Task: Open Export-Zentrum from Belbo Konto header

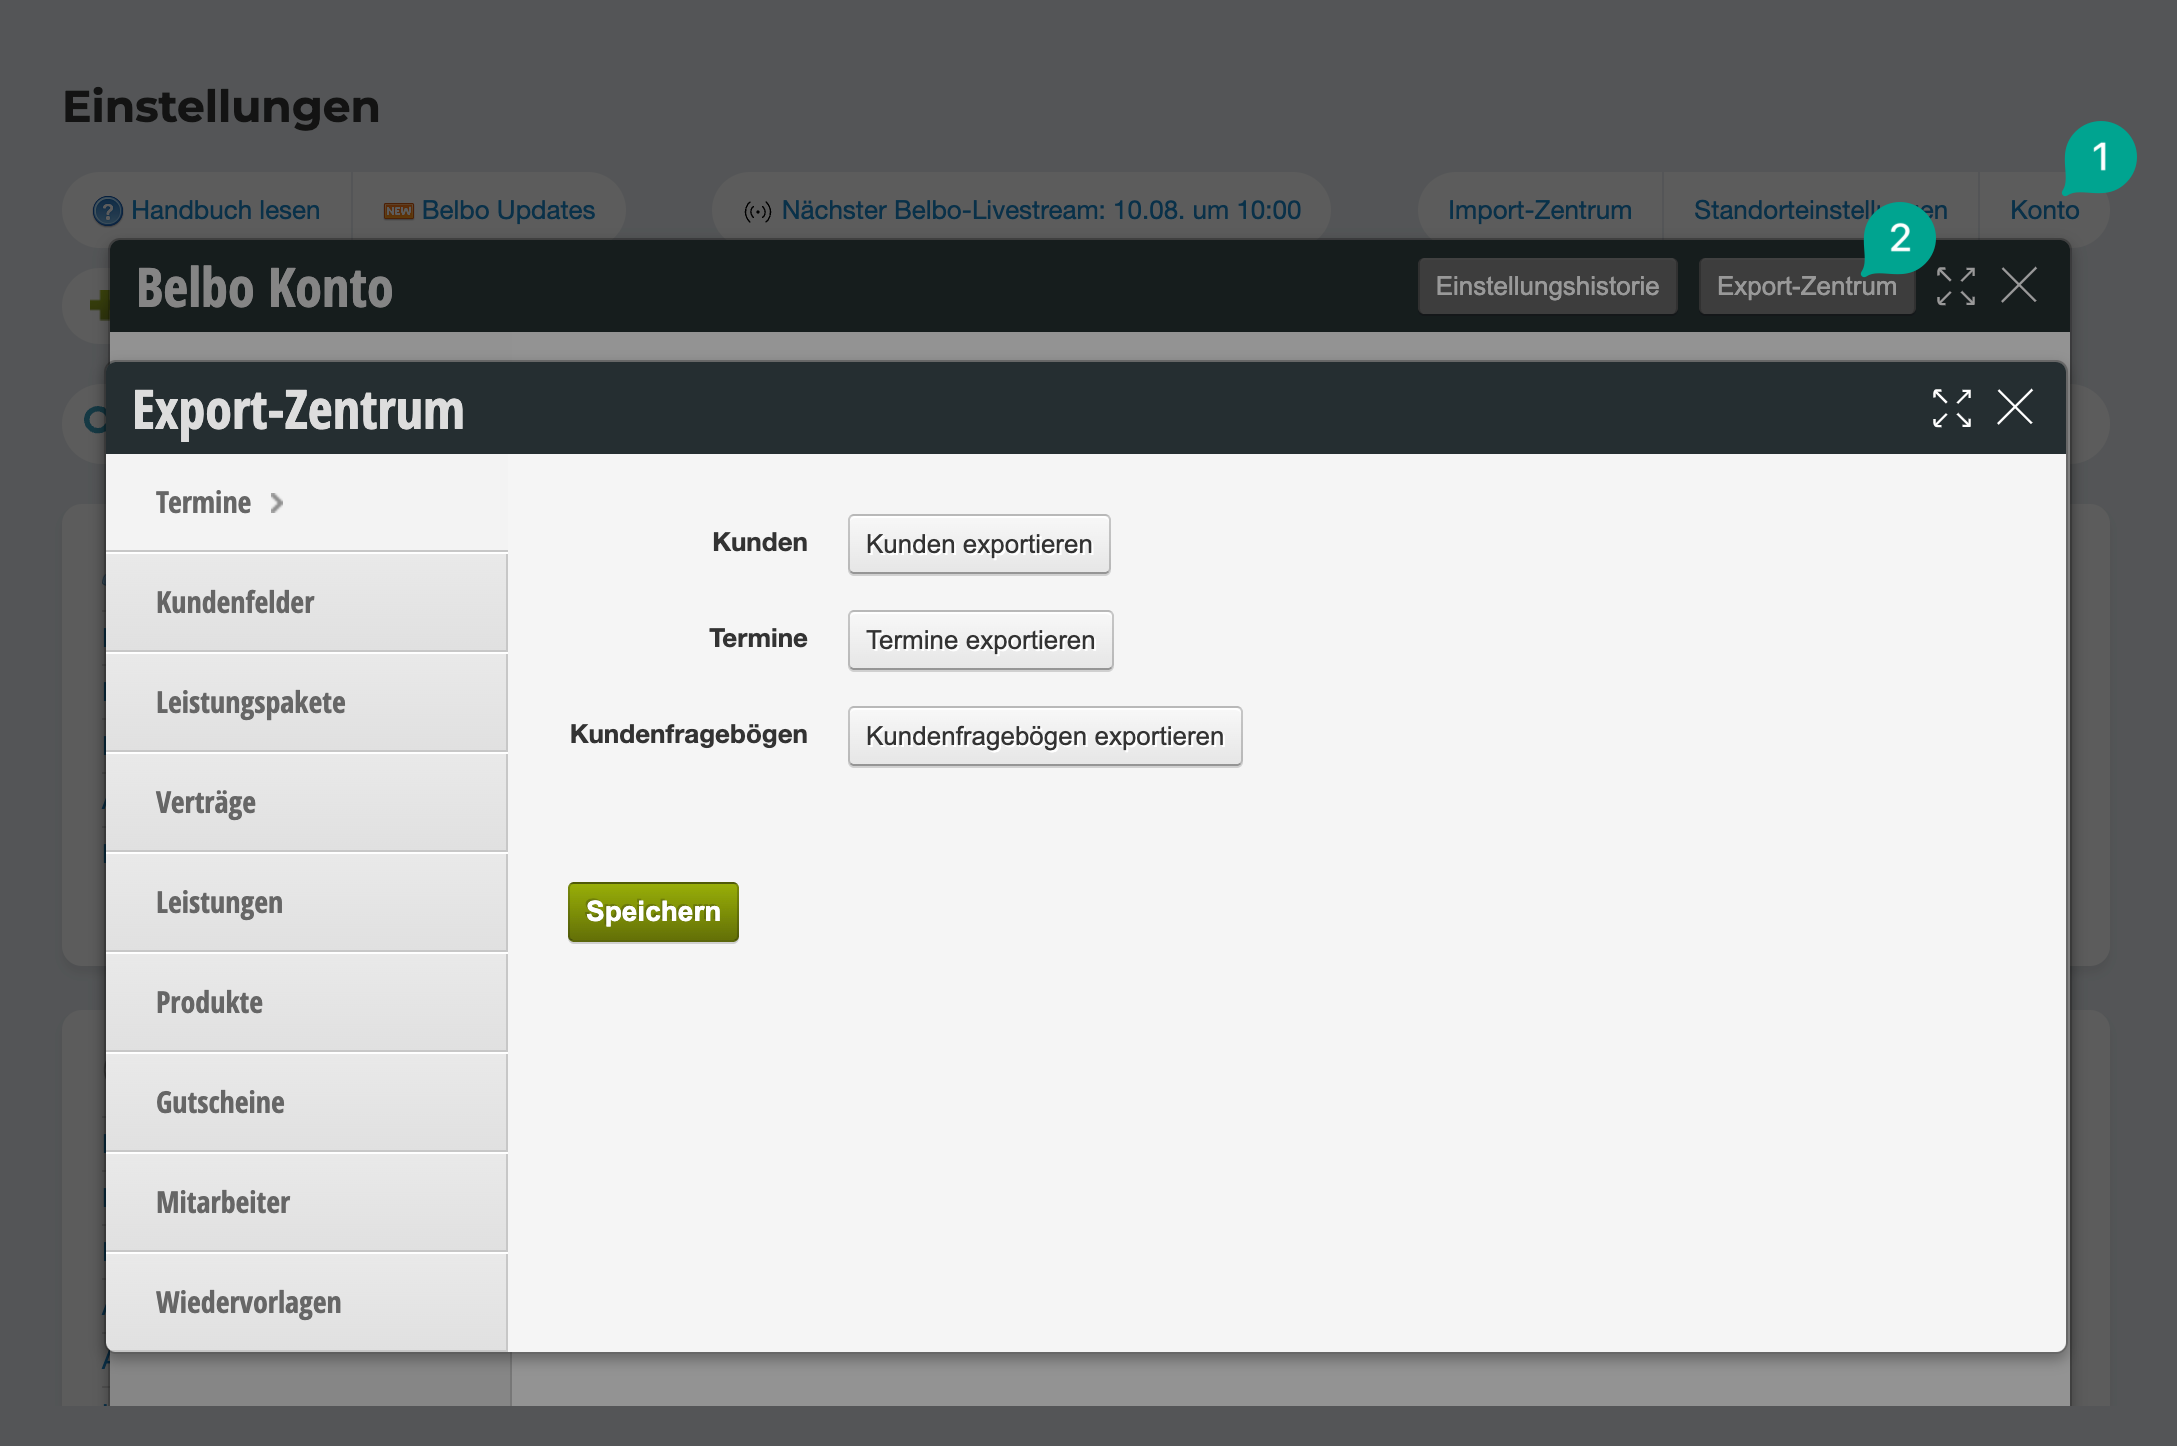Action: click(x=1806, y=286)
